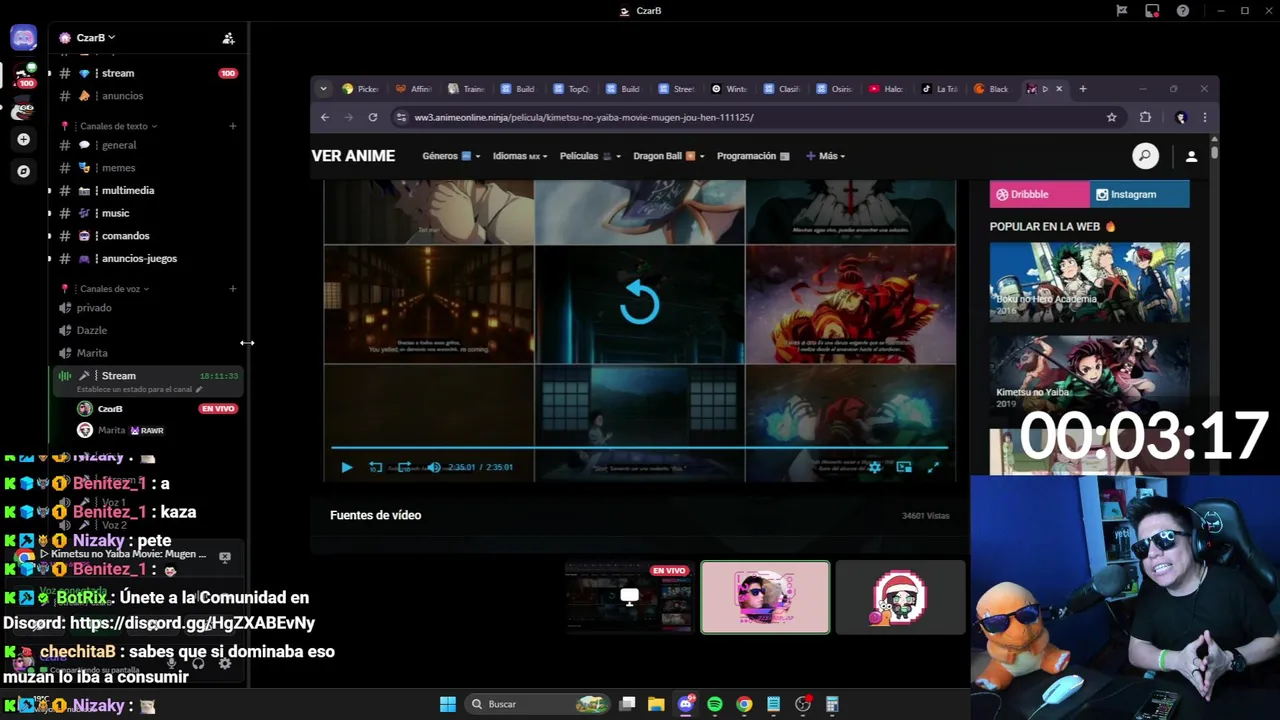Open Chrome extensions puzzle icon
This screenshot has width=1280, height=720.
pos(1145,117)
